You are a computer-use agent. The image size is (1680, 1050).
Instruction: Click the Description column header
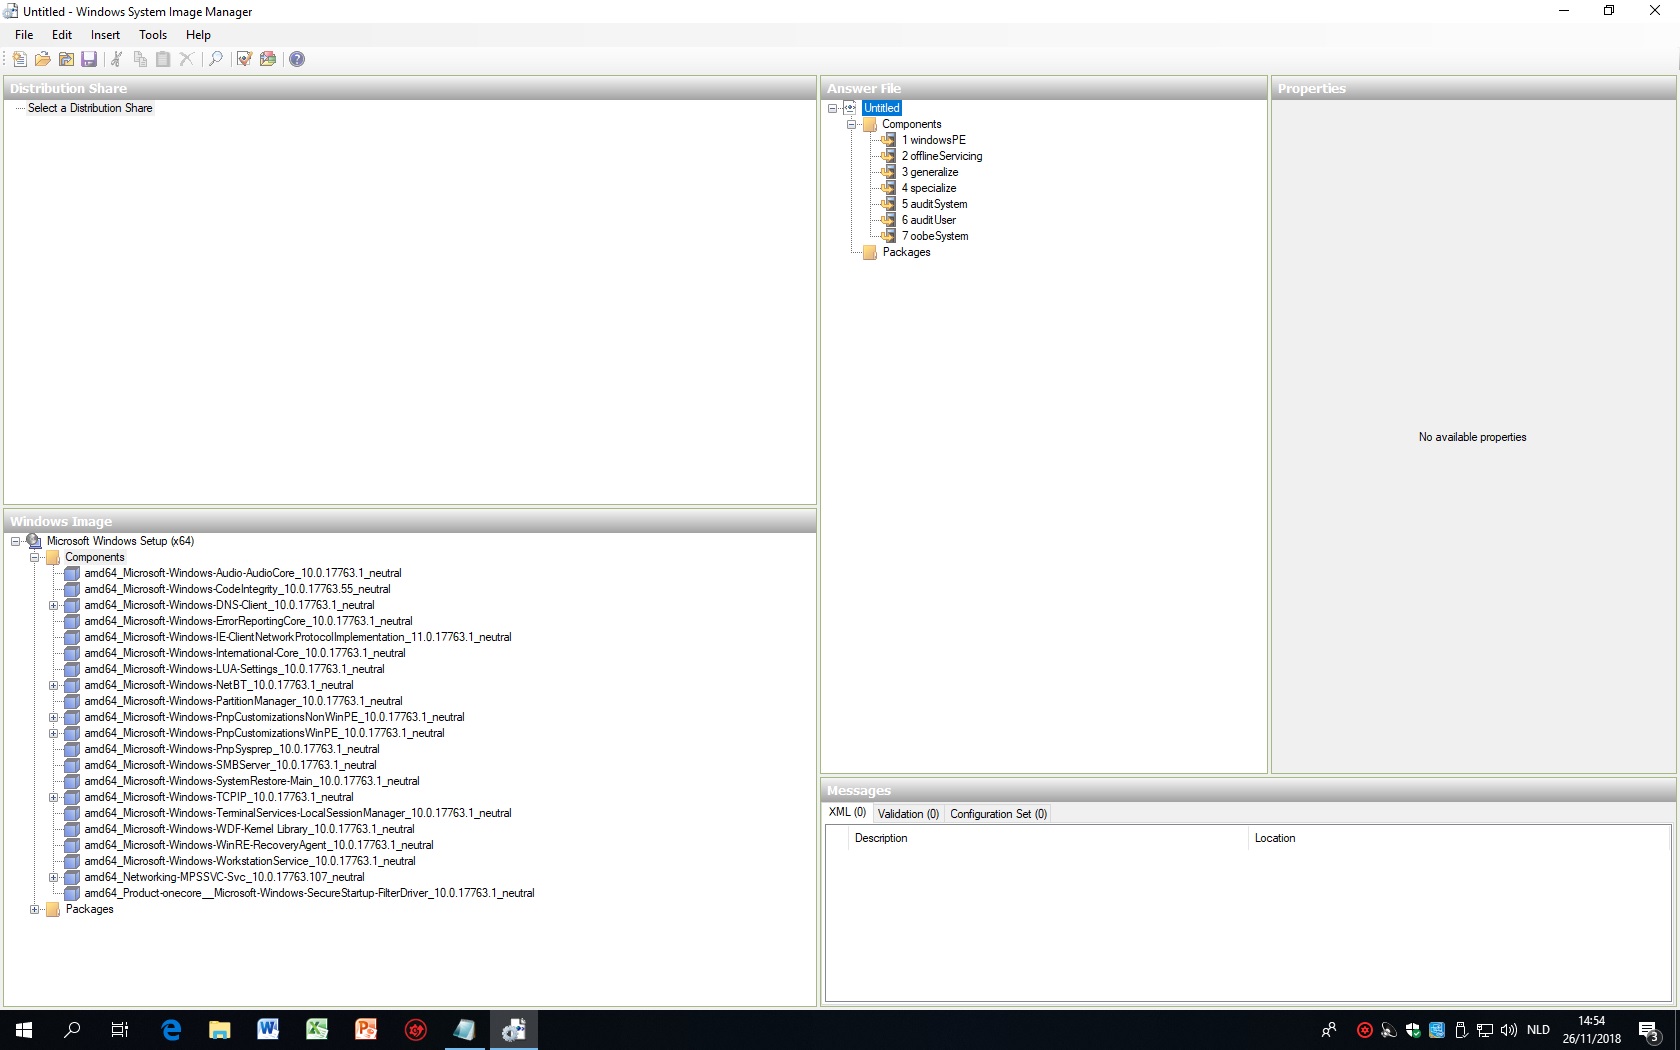(1046, 838)
